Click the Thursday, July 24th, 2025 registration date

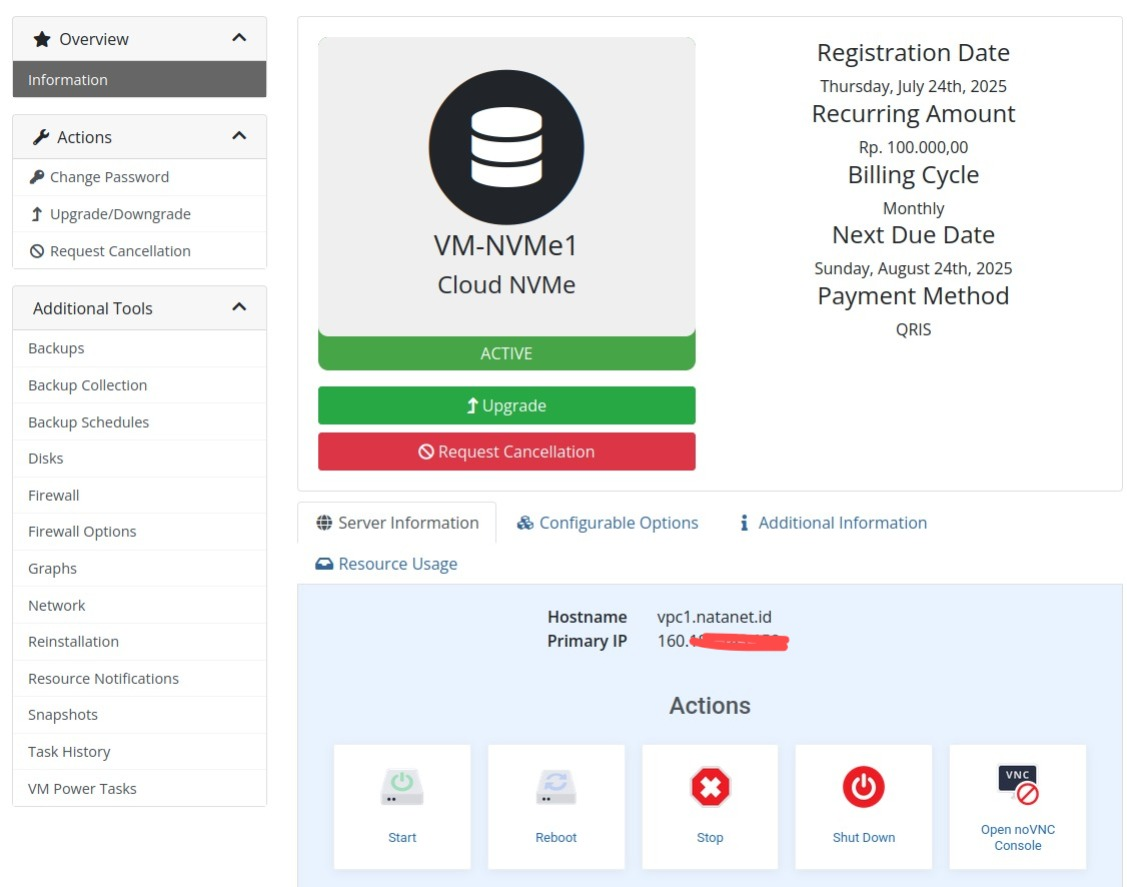tap(914, 86)
